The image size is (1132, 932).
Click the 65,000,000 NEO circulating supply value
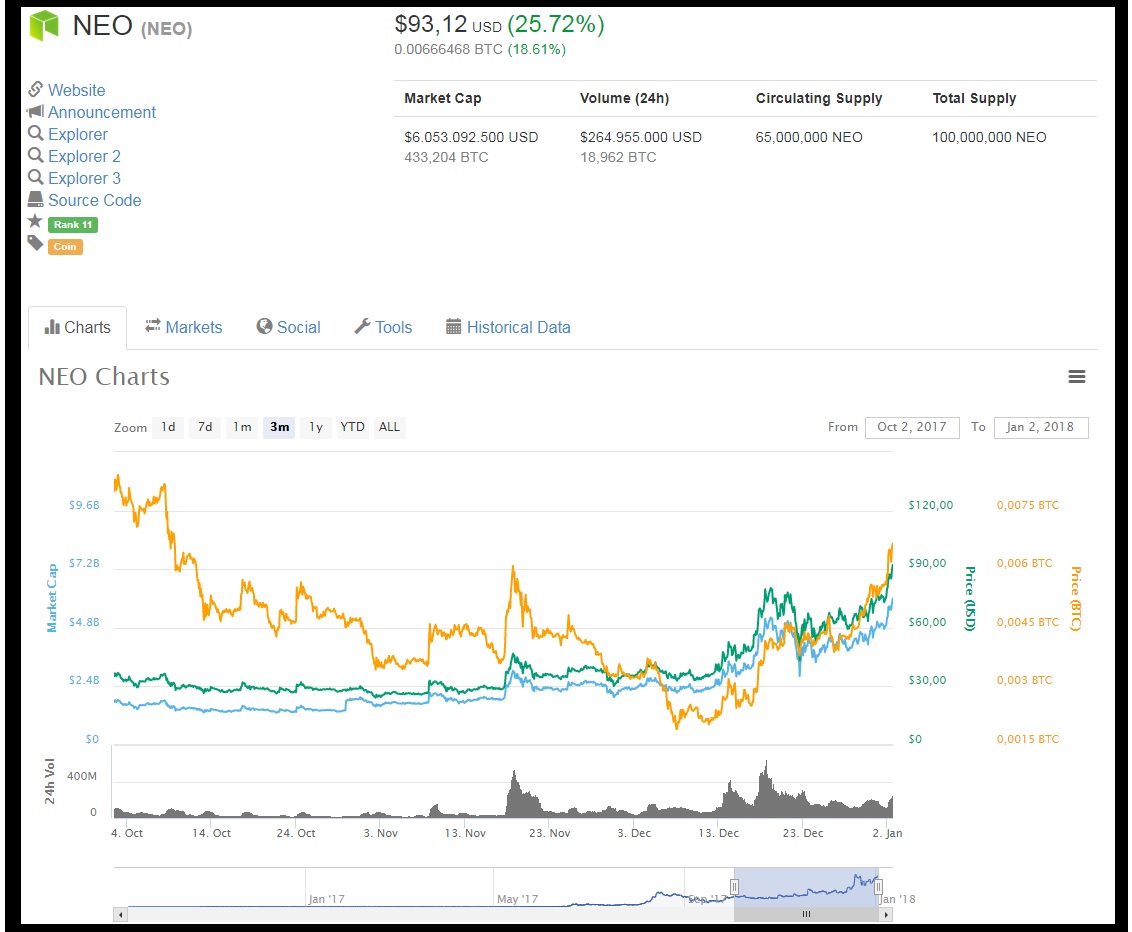point(809,137)
